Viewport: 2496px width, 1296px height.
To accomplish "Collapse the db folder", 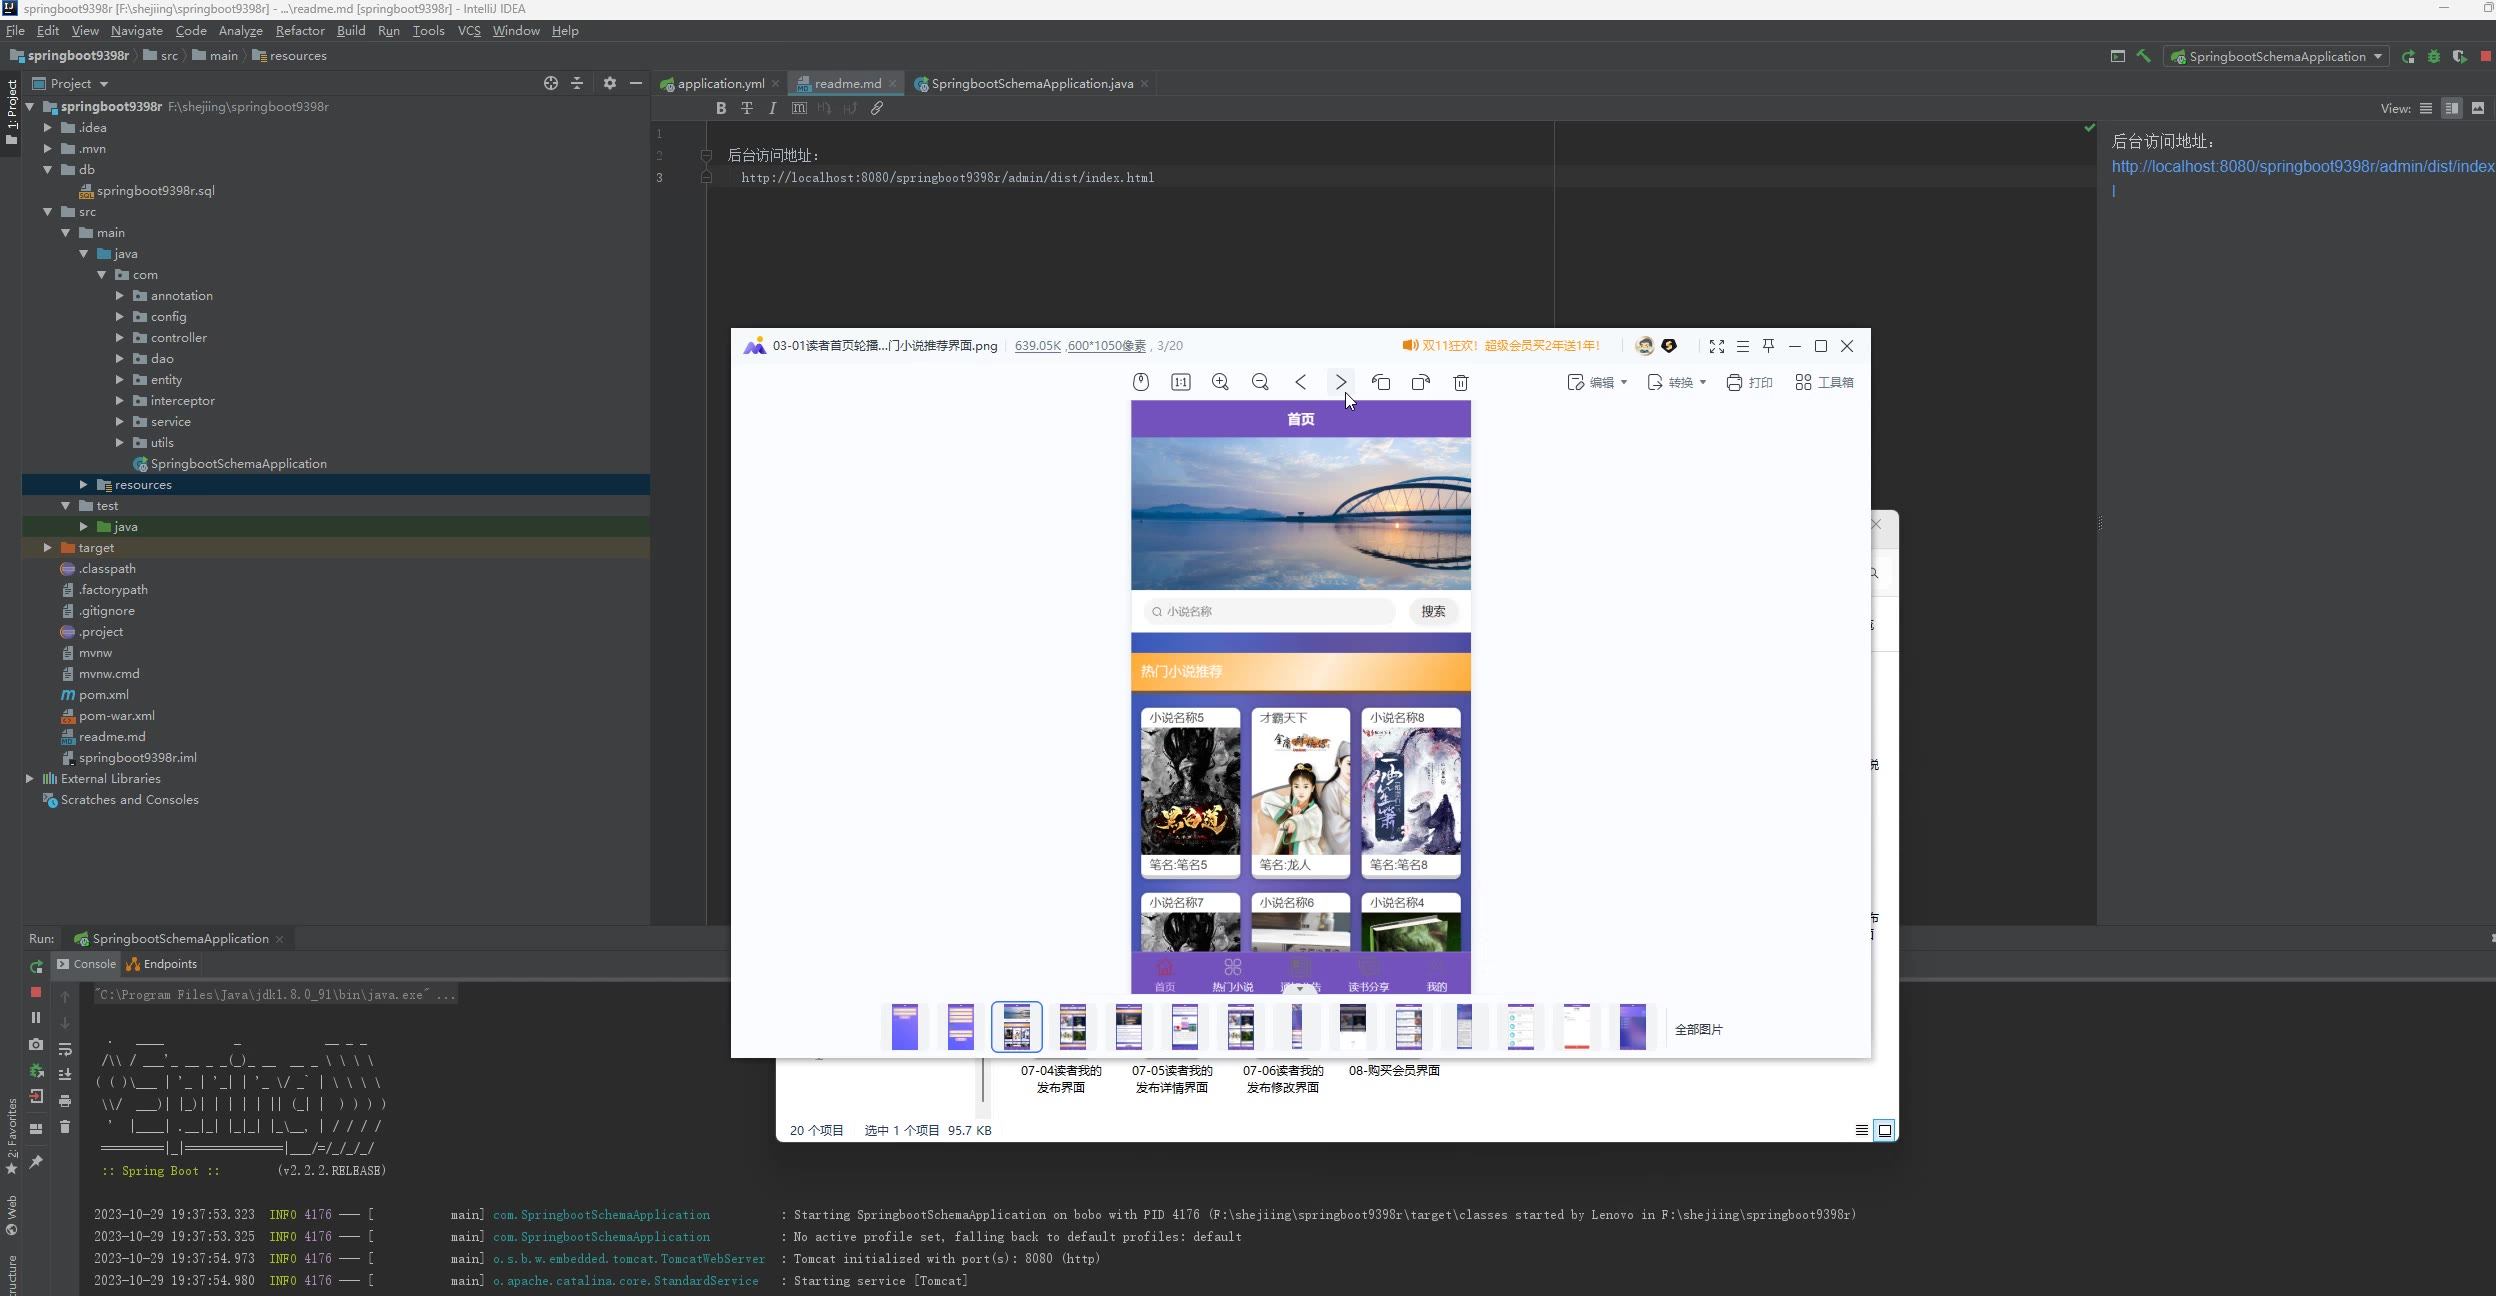I will click(x=47, y=169).
